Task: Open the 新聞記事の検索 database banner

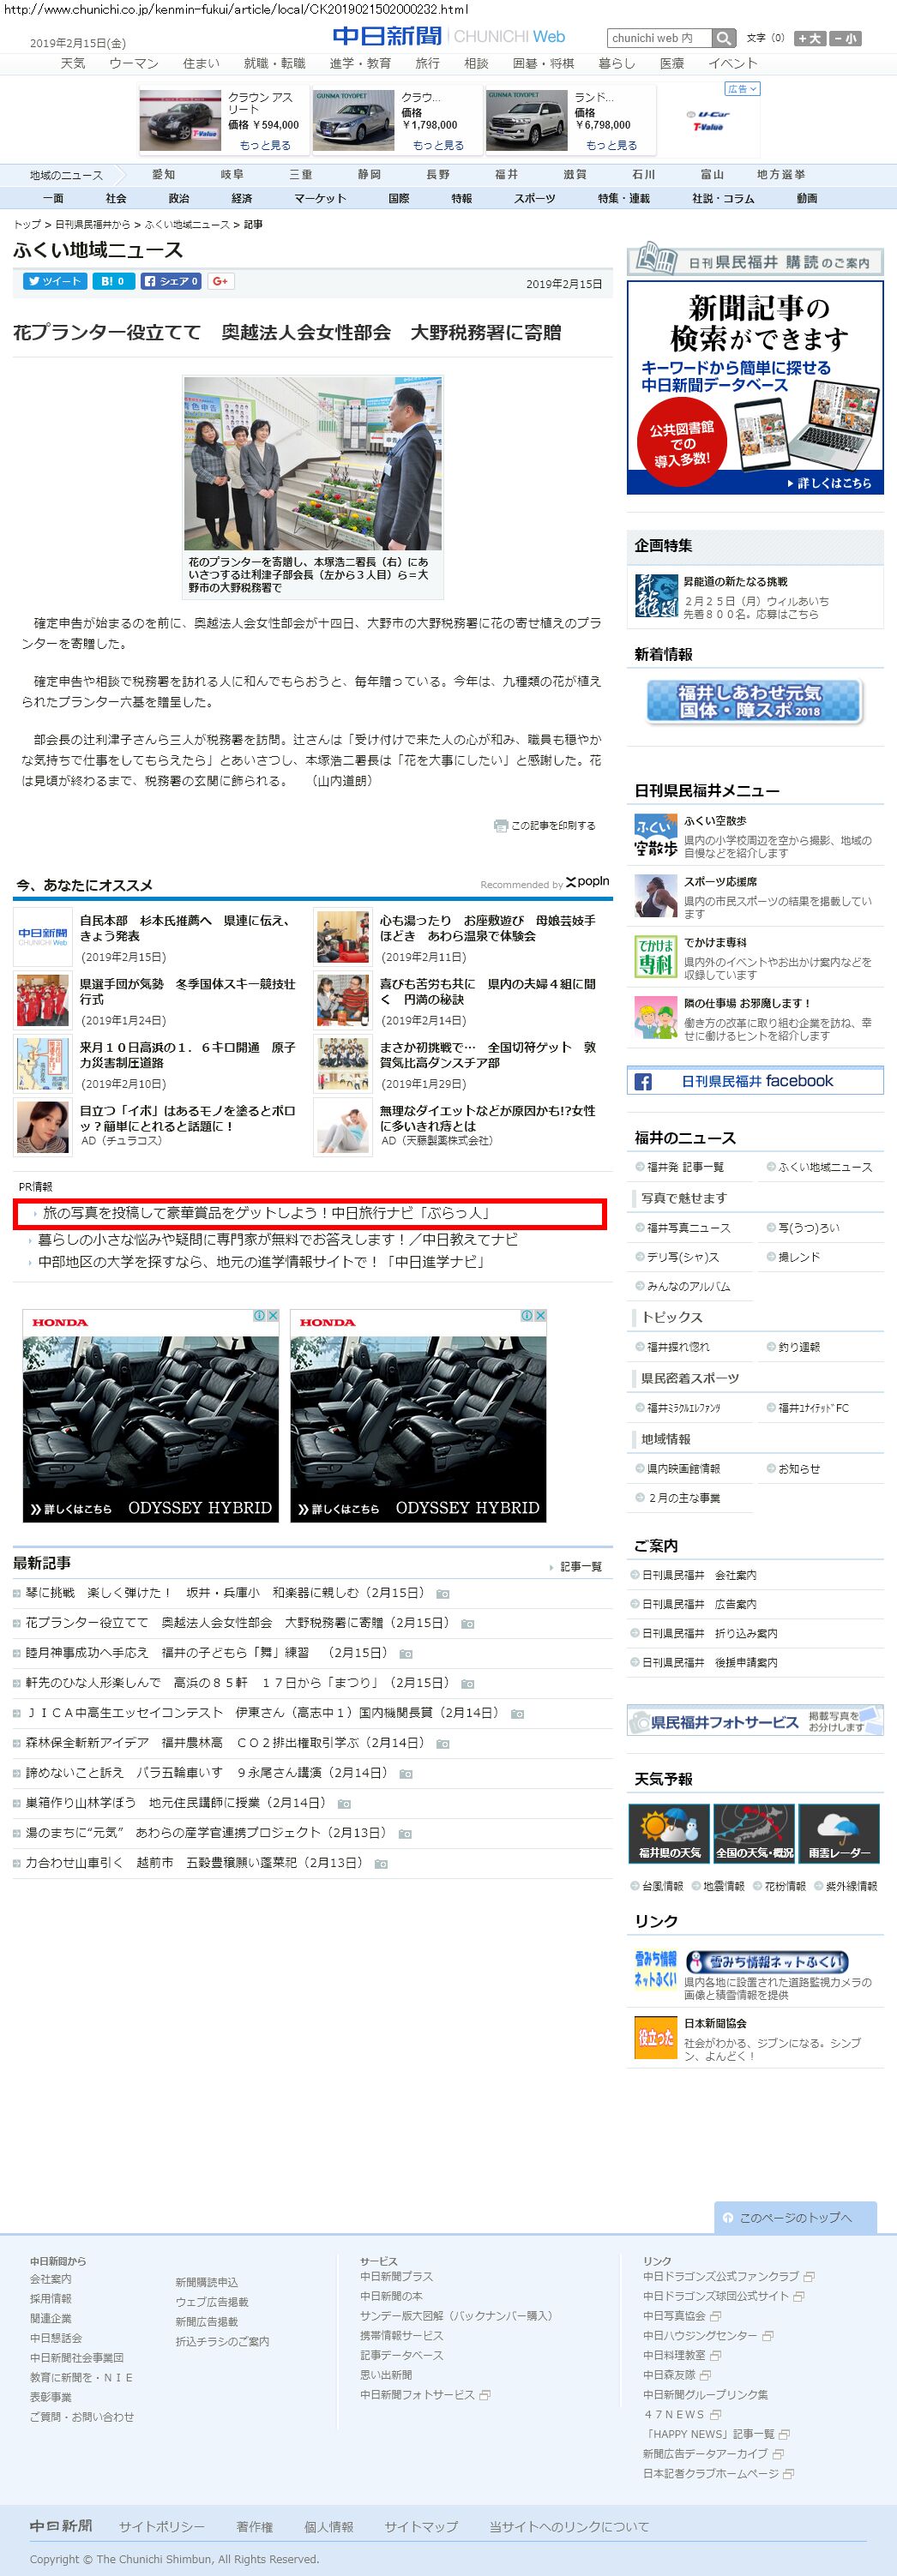Action: [x=755, y=387]
